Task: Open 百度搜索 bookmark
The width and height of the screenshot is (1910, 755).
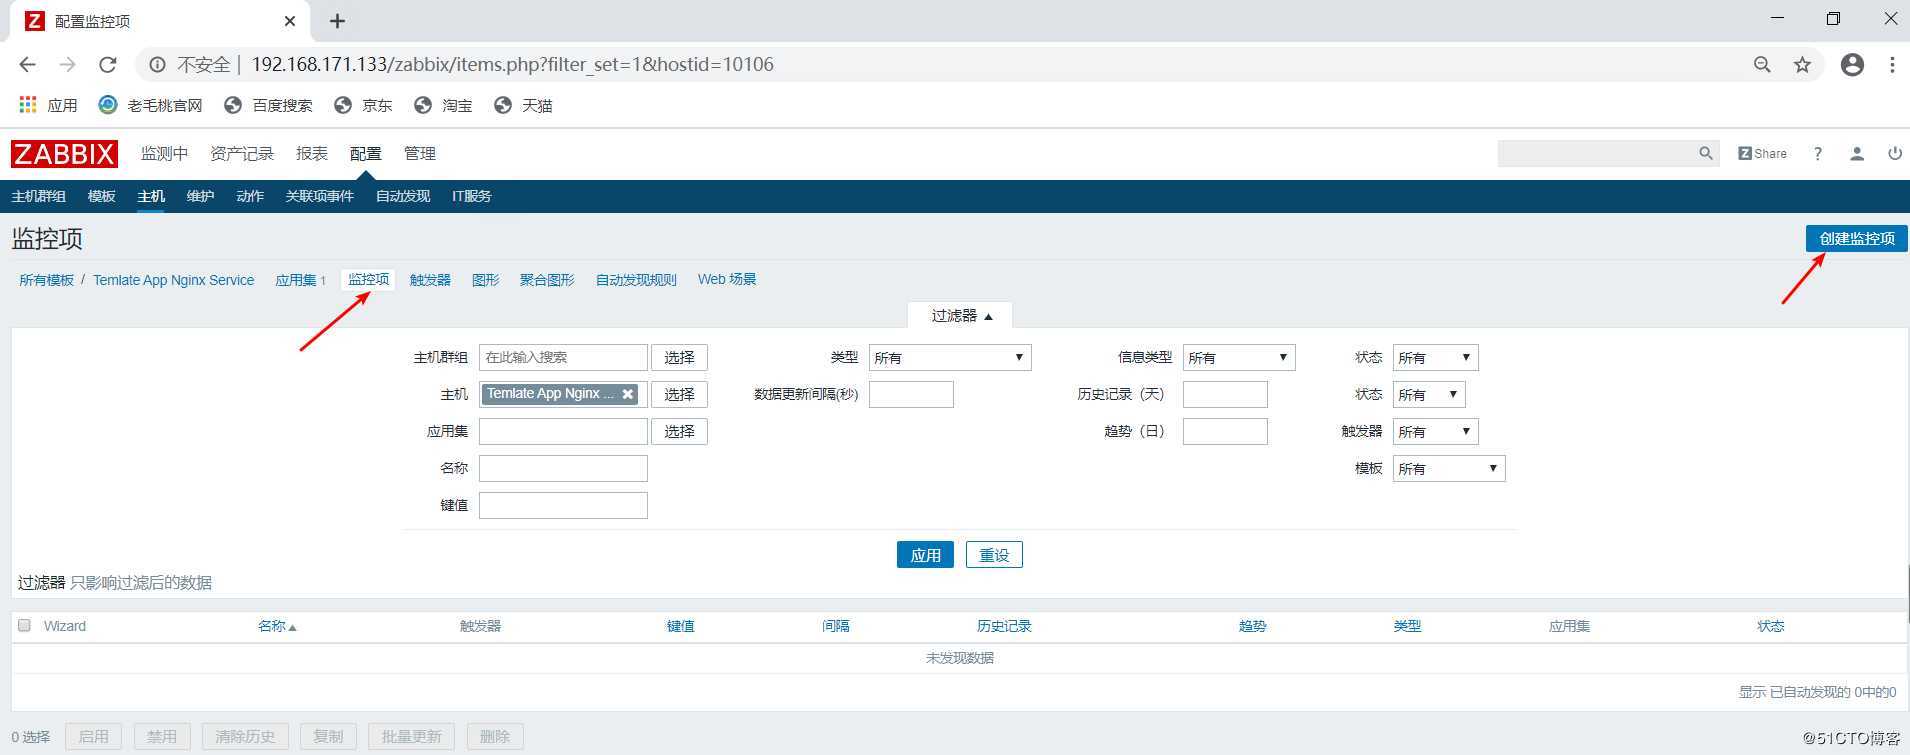Action: pyautogui.click(x=268, y=105)
